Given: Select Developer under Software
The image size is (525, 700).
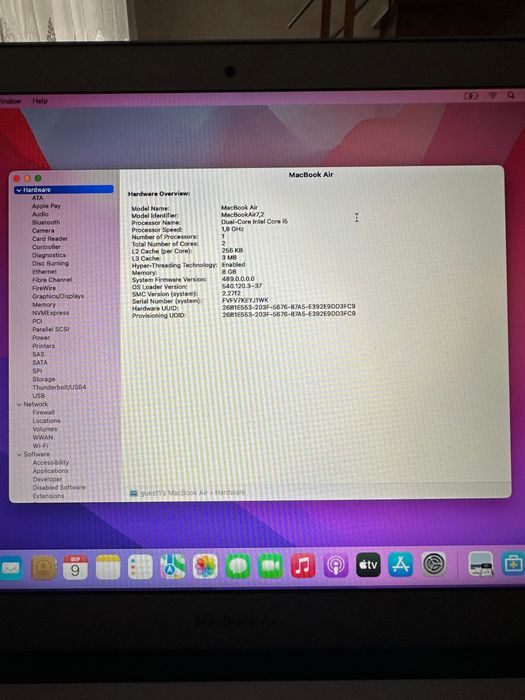Looking at the screenshot, I should 47,479.
